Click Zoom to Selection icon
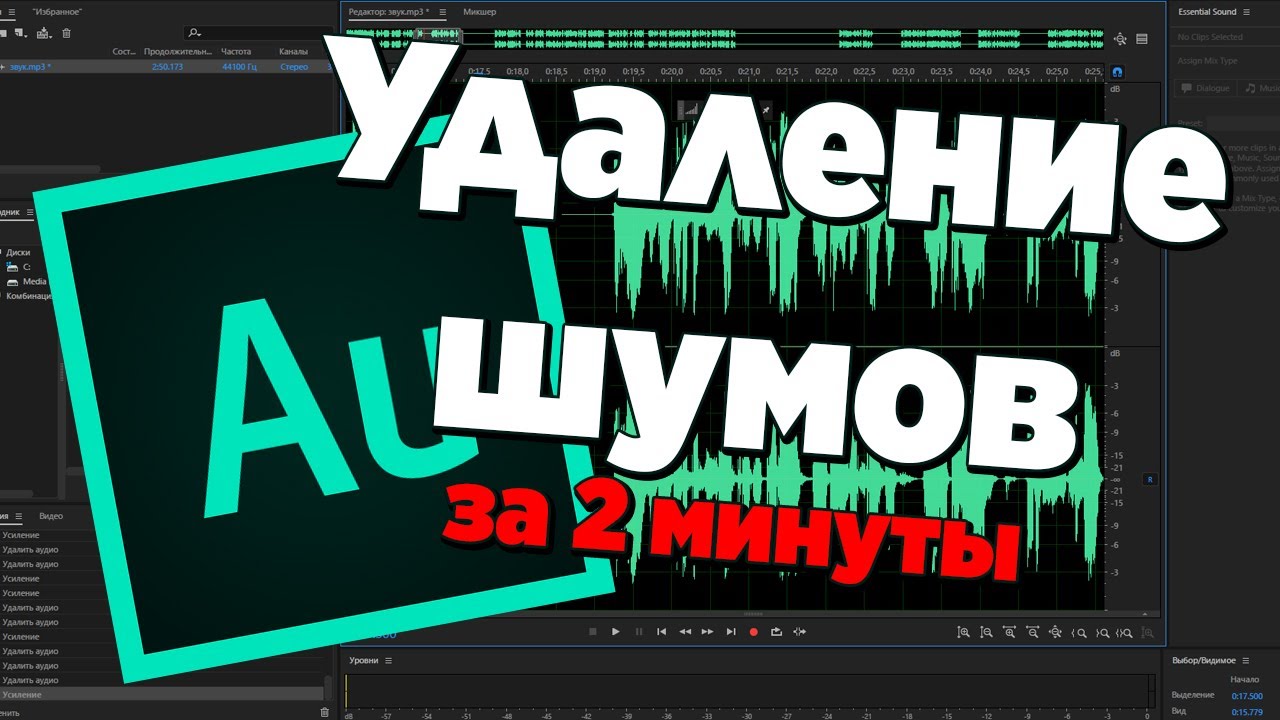The width and height of the screenshot is (1280, 720). (1125, 632)
